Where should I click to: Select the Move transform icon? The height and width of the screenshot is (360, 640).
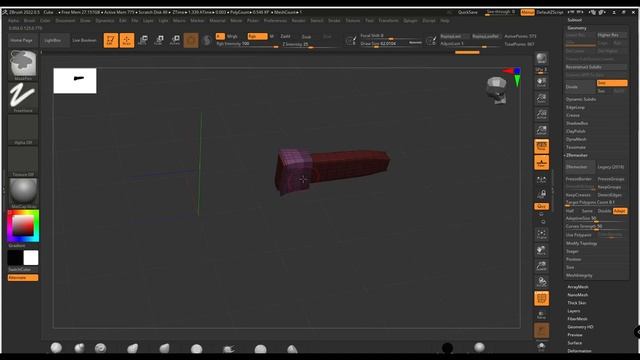tap(143, 40)
